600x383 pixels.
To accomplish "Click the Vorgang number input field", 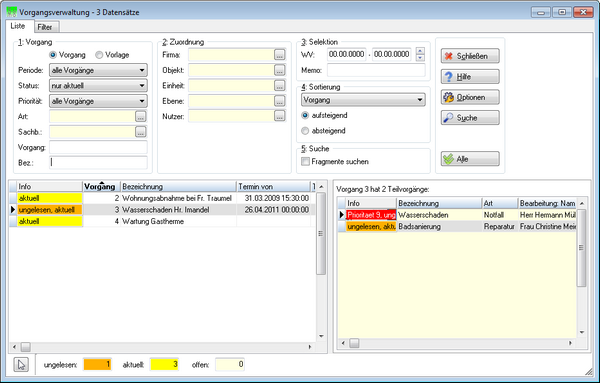I will 98,147.
